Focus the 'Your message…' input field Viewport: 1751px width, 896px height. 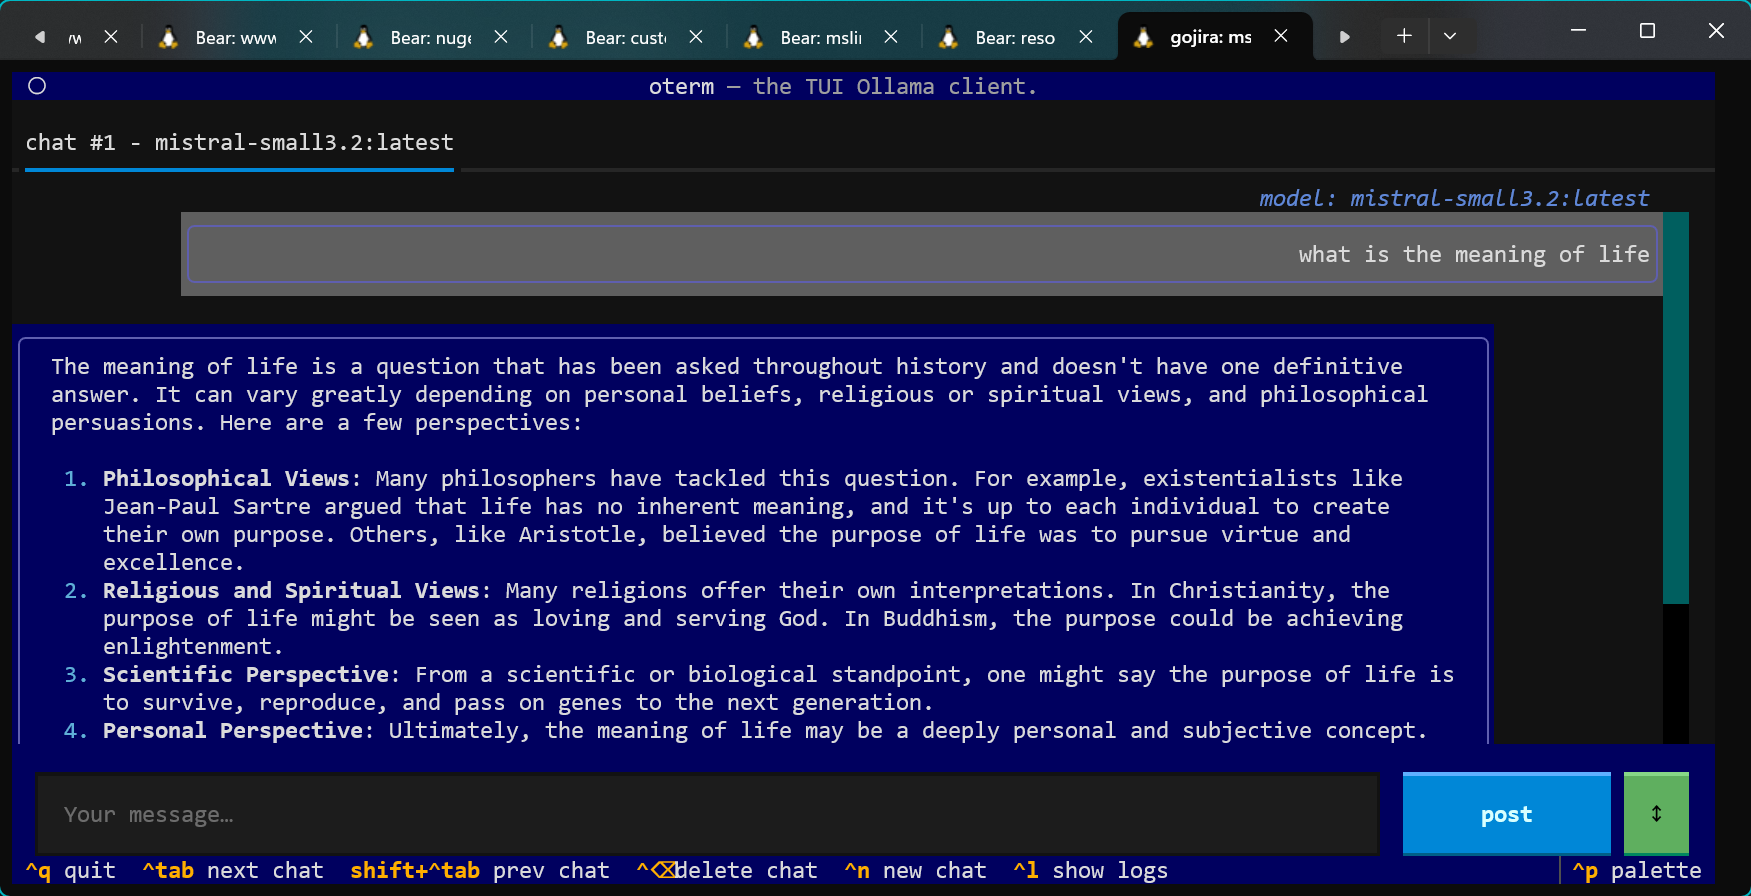pos(706,814)
